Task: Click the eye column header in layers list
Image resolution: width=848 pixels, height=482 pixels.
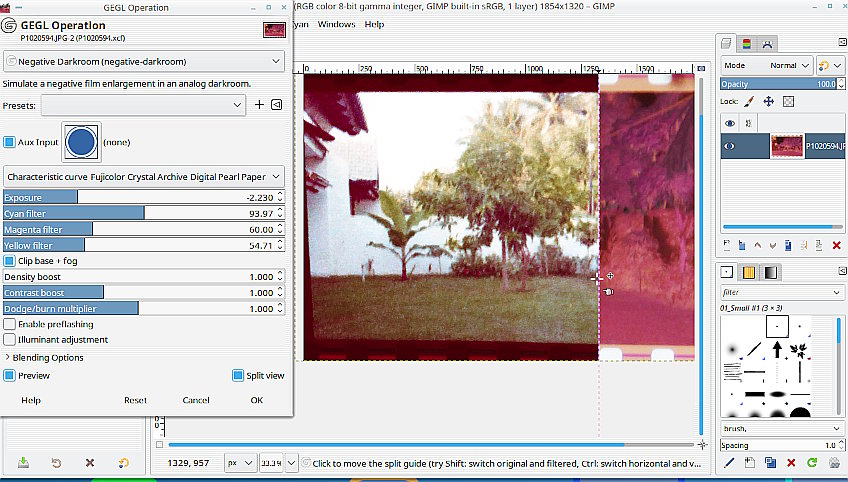Action: click(x=730, y=123)
